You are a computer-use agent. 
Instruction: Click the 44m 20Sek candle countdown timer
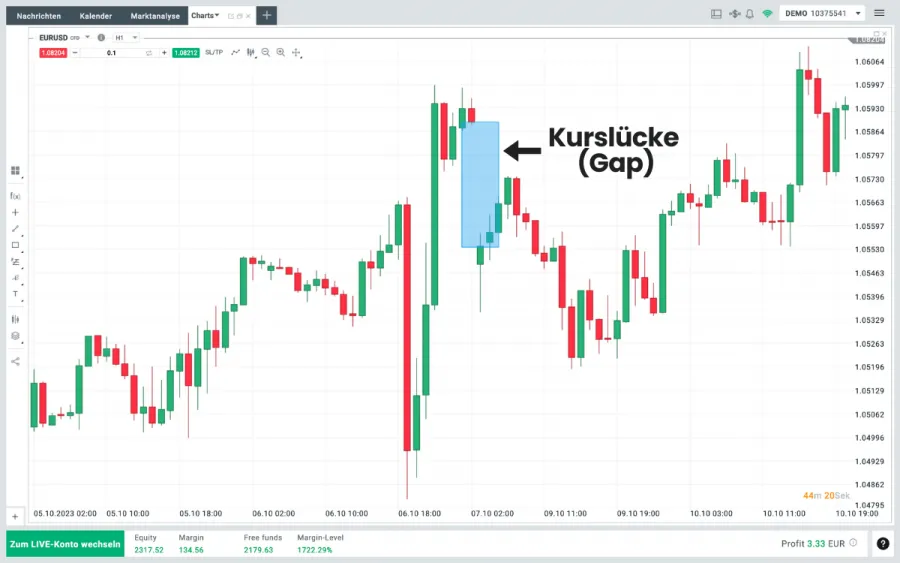[x=826, y=495]
